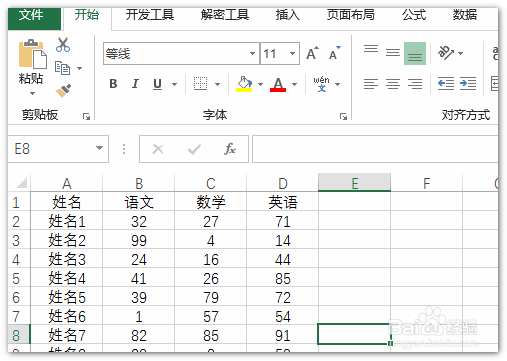The image size is (507, 361).
Task: Center text horizontally
Action: click(393, 84)
